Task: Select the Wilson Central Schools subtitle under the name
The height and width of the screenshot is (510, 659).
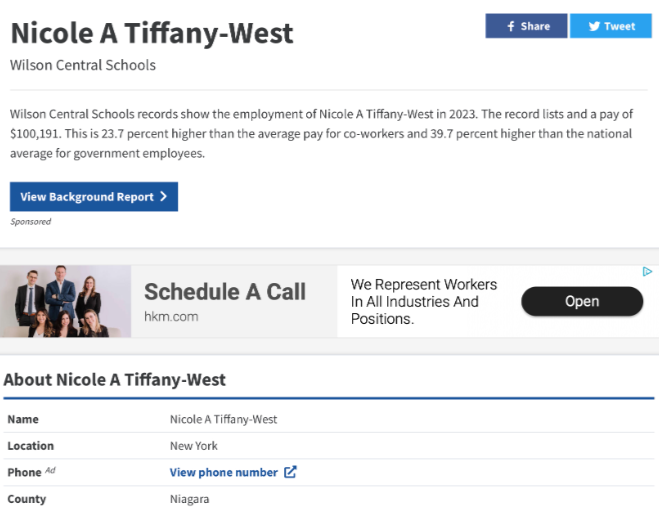Action: pyautogui.click(x=83, y=65)
